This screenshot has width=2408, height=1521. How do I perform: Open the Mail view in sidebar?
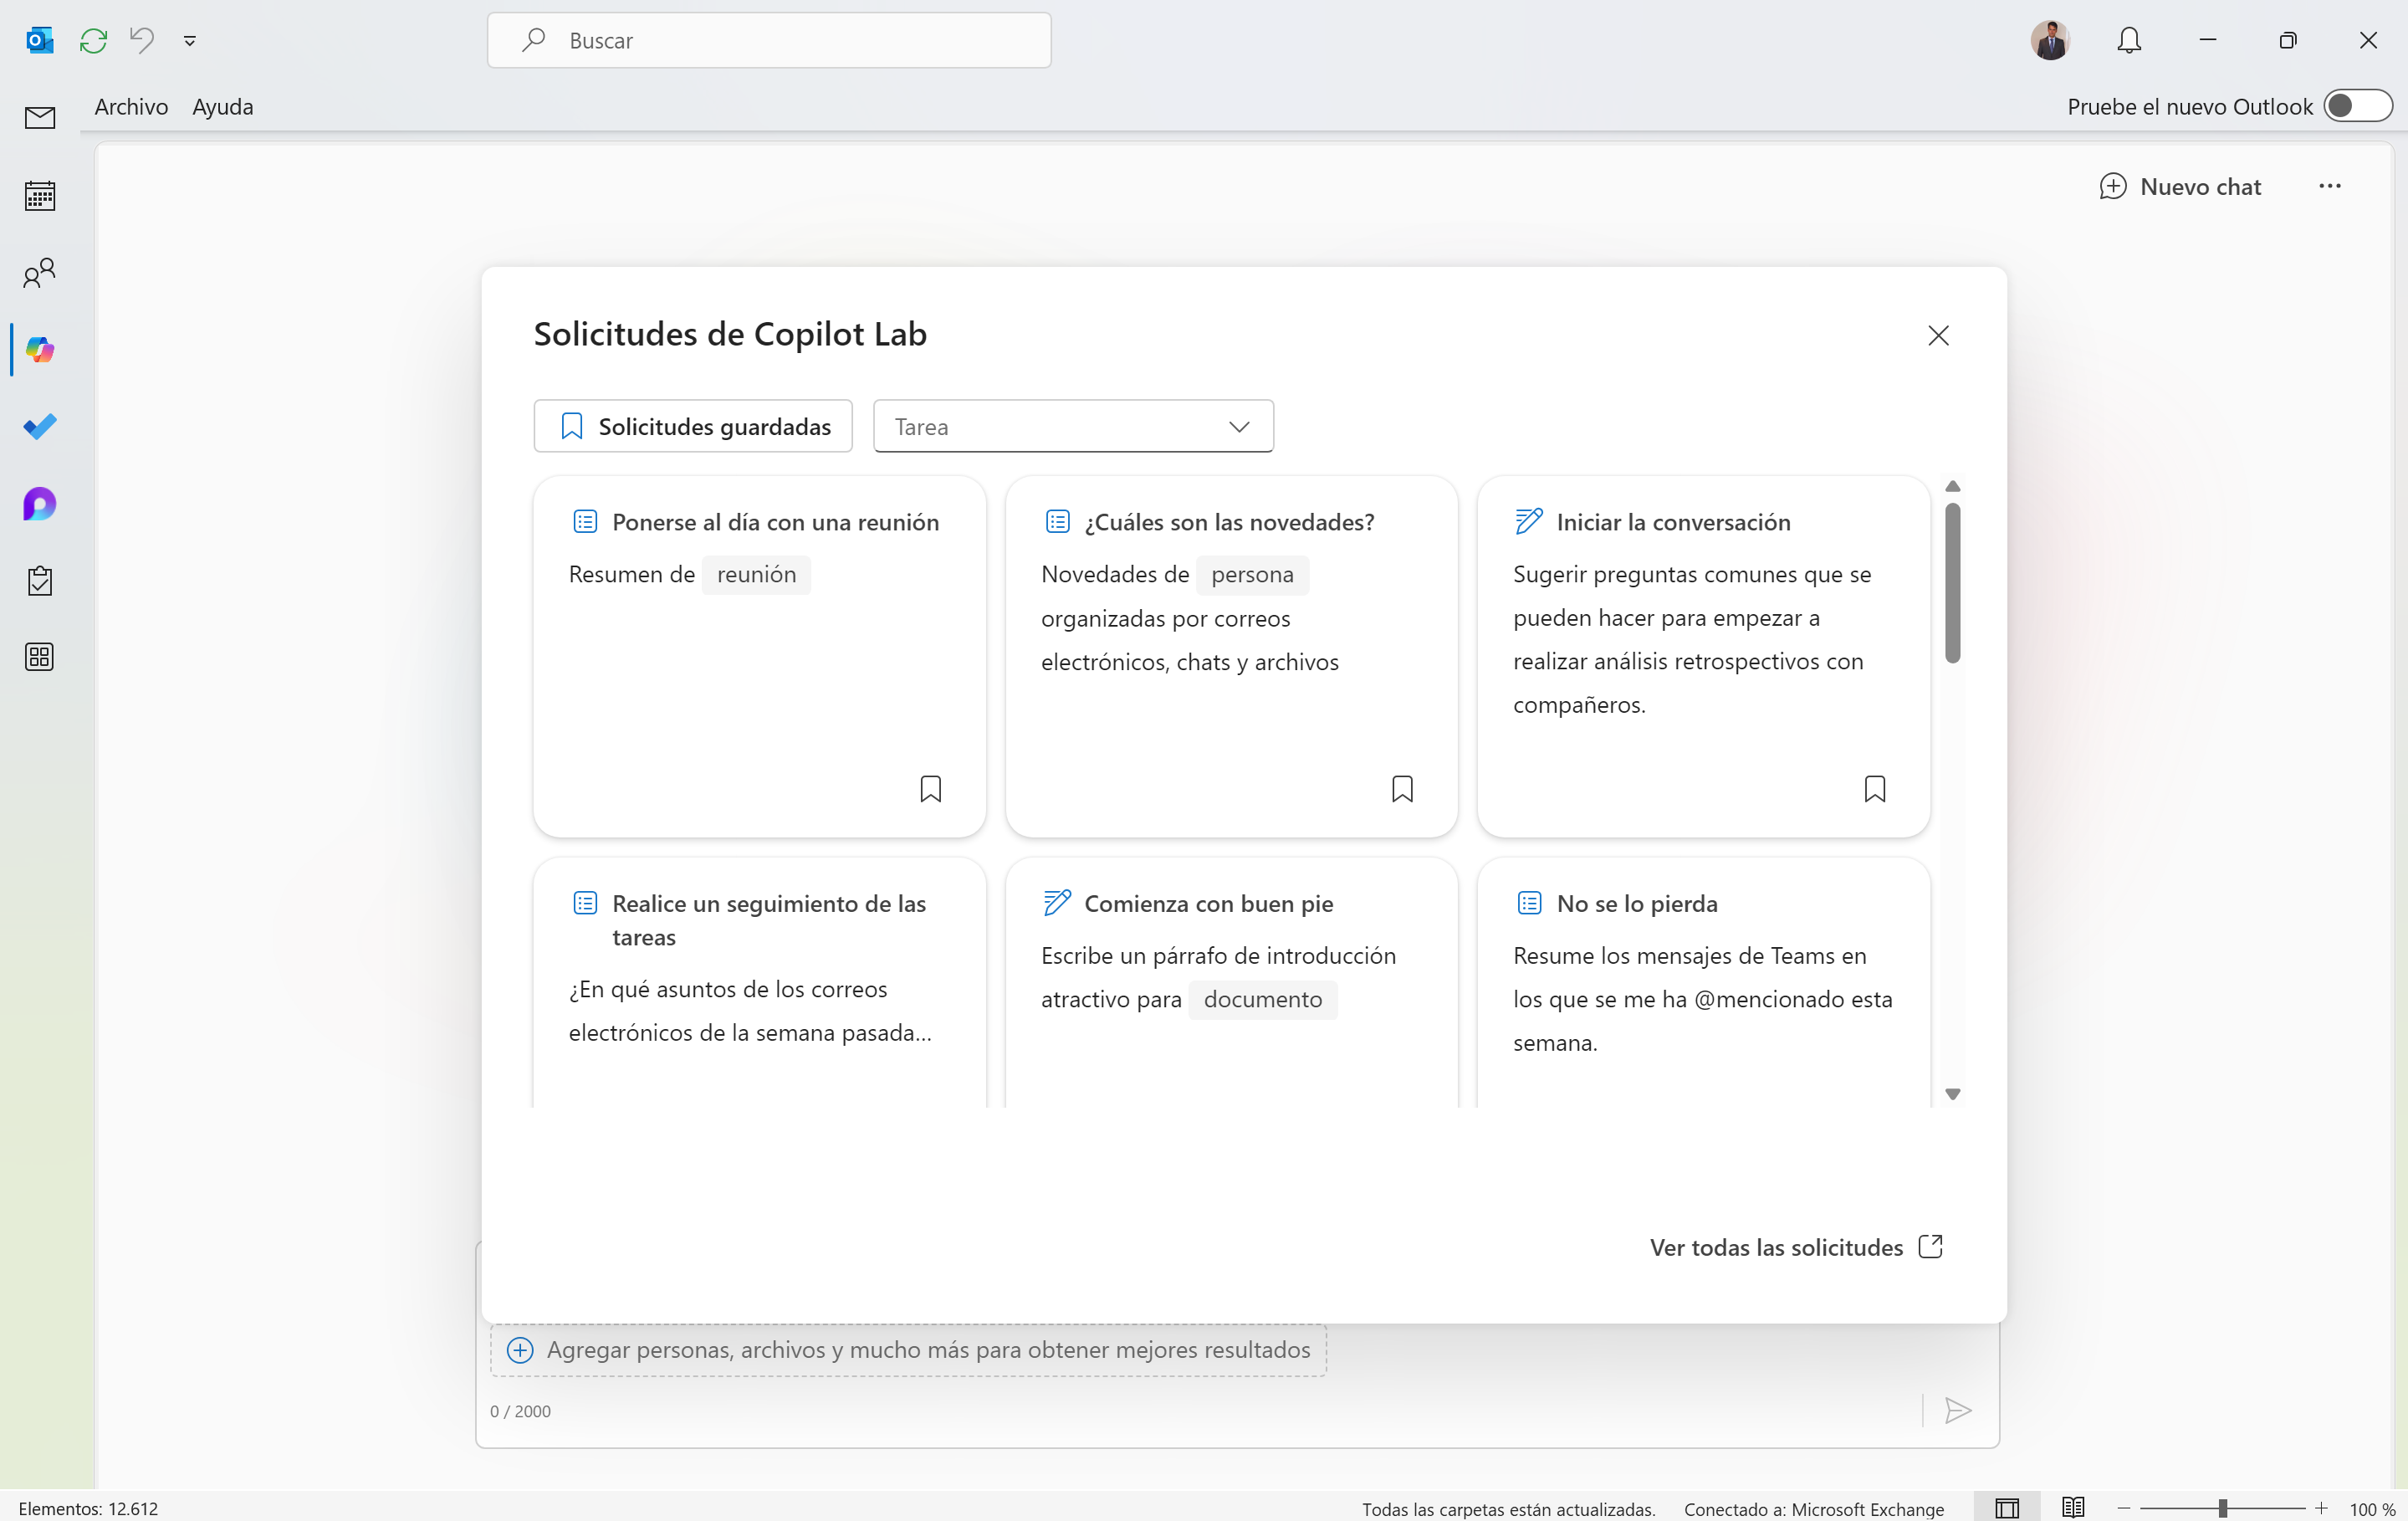coord(40,118)
